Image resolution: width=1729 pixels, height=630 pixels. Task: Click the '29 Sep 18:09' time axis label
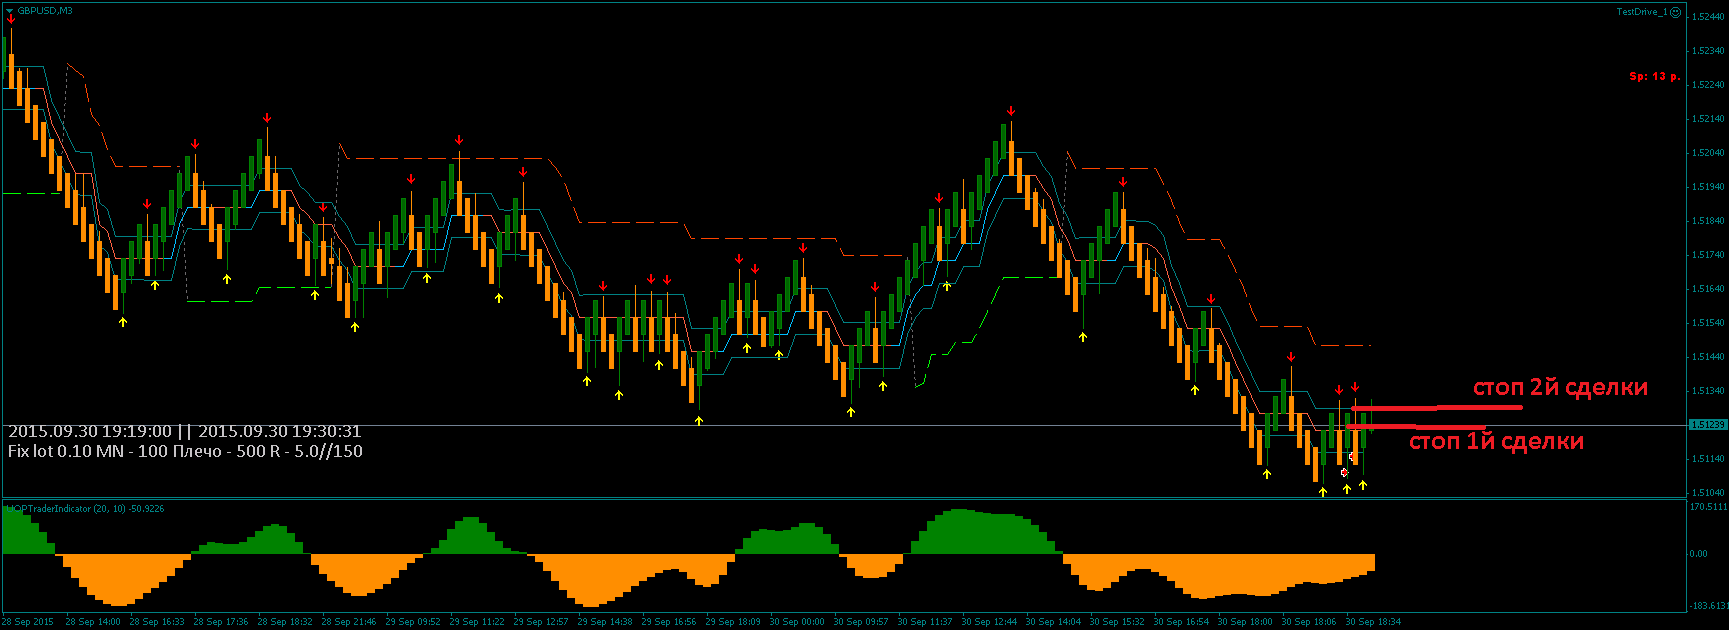pos(733,621)
